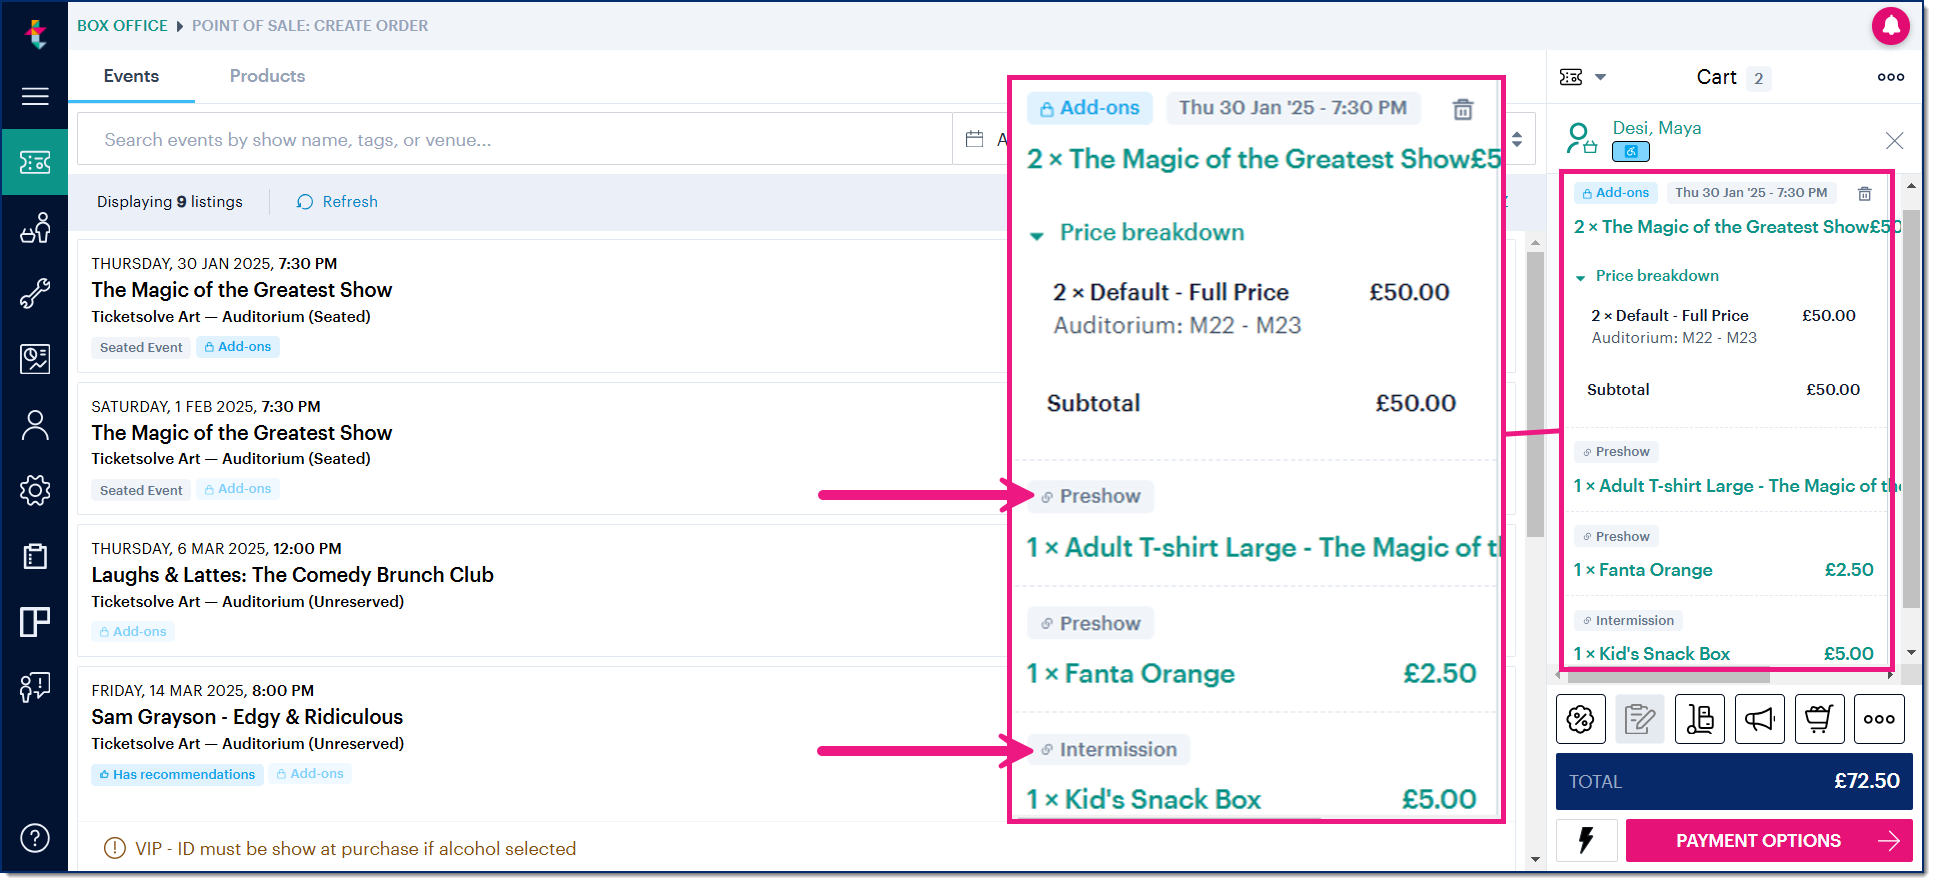Remove customer Desi, Maya from cart
Image resolution: width=1934 pixels, height=883 pixels.
point(1894,140)
